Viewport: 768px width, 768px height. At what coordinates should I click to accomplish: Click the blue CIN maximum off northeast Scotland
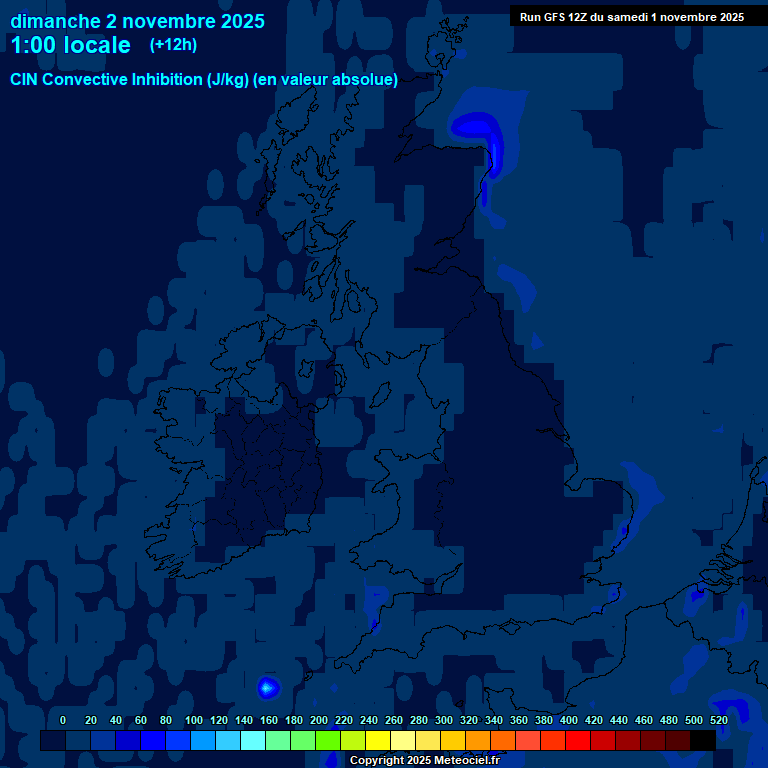point(476,128)
